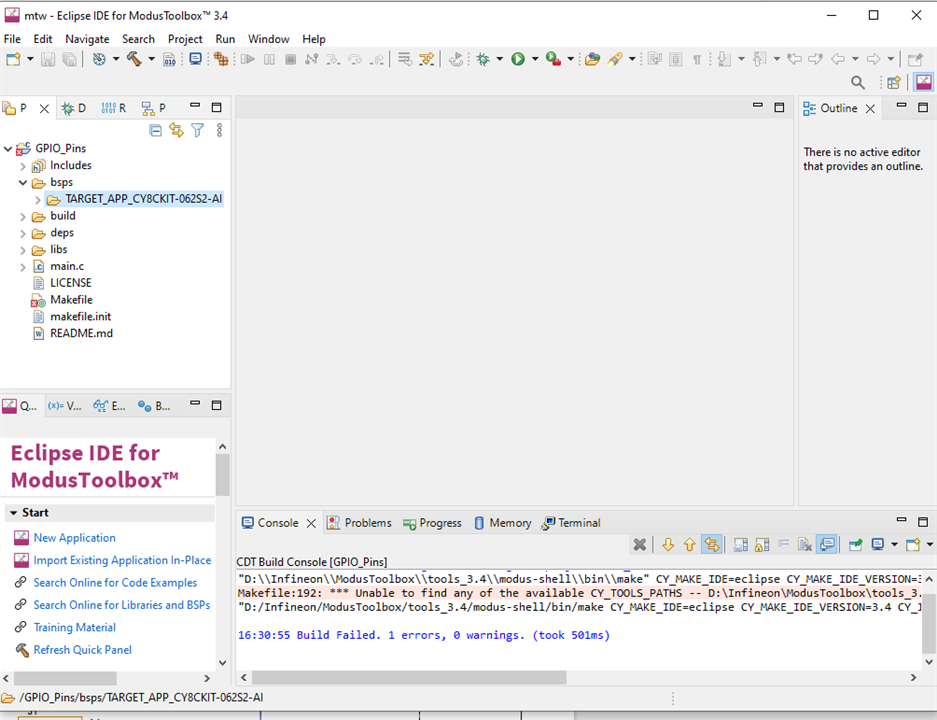Viewport: 937px width, 720px height.
Task: Click Import Existing Application In-Place link
Action: [x=122, y=560]
